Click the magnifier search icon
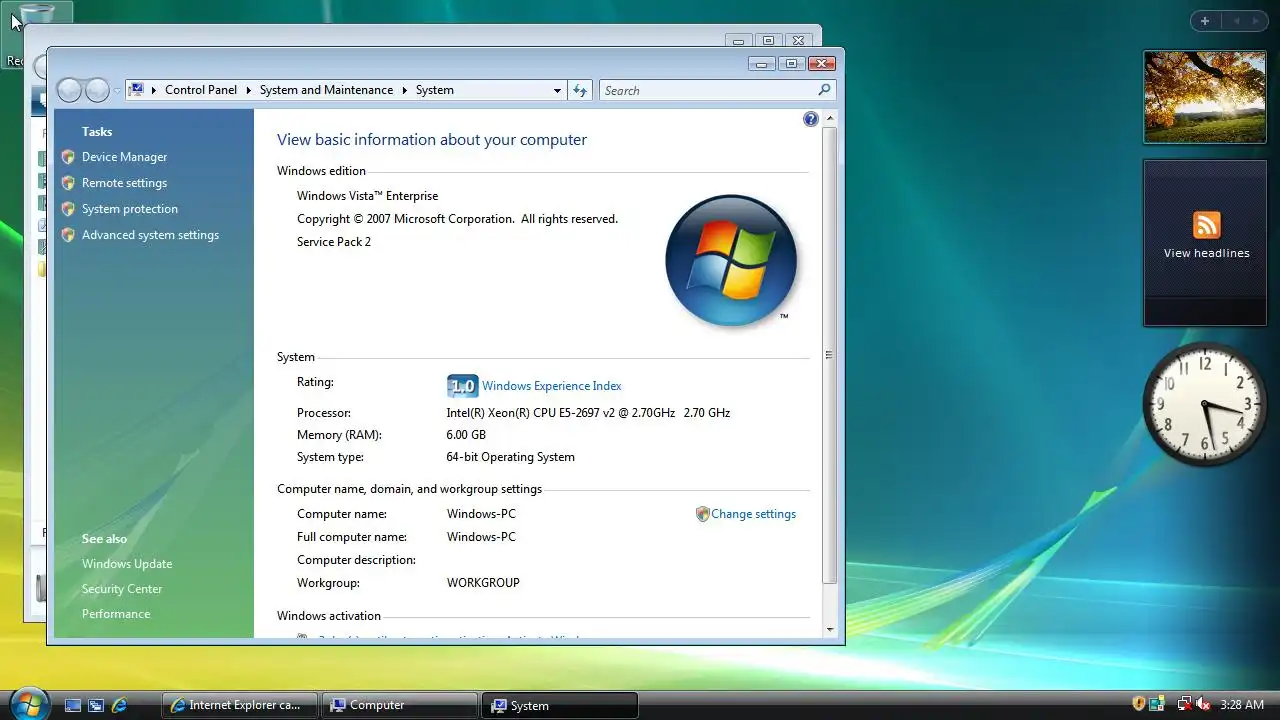This screenshot has height=720, width=1280. pyautogui.click(x=824, y=90)
